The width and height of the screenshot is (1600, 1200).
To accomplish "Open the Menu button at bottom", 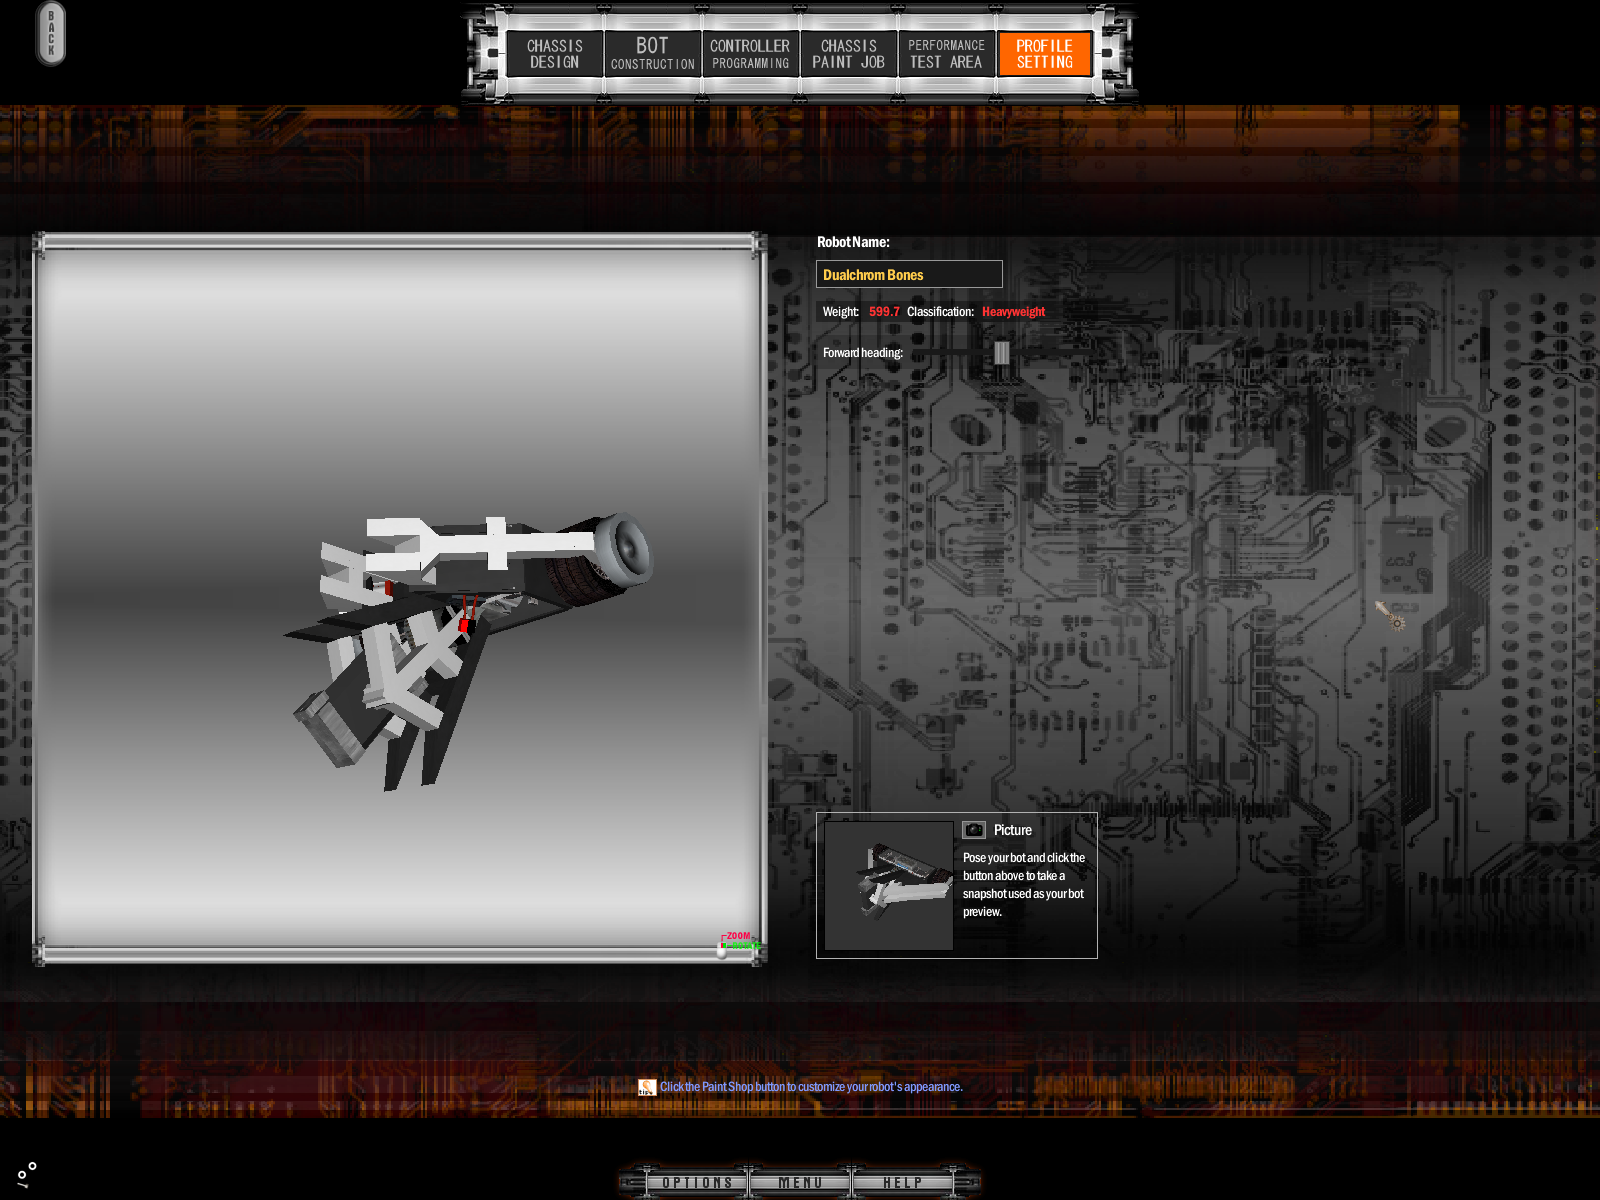I will point(800,1183).
